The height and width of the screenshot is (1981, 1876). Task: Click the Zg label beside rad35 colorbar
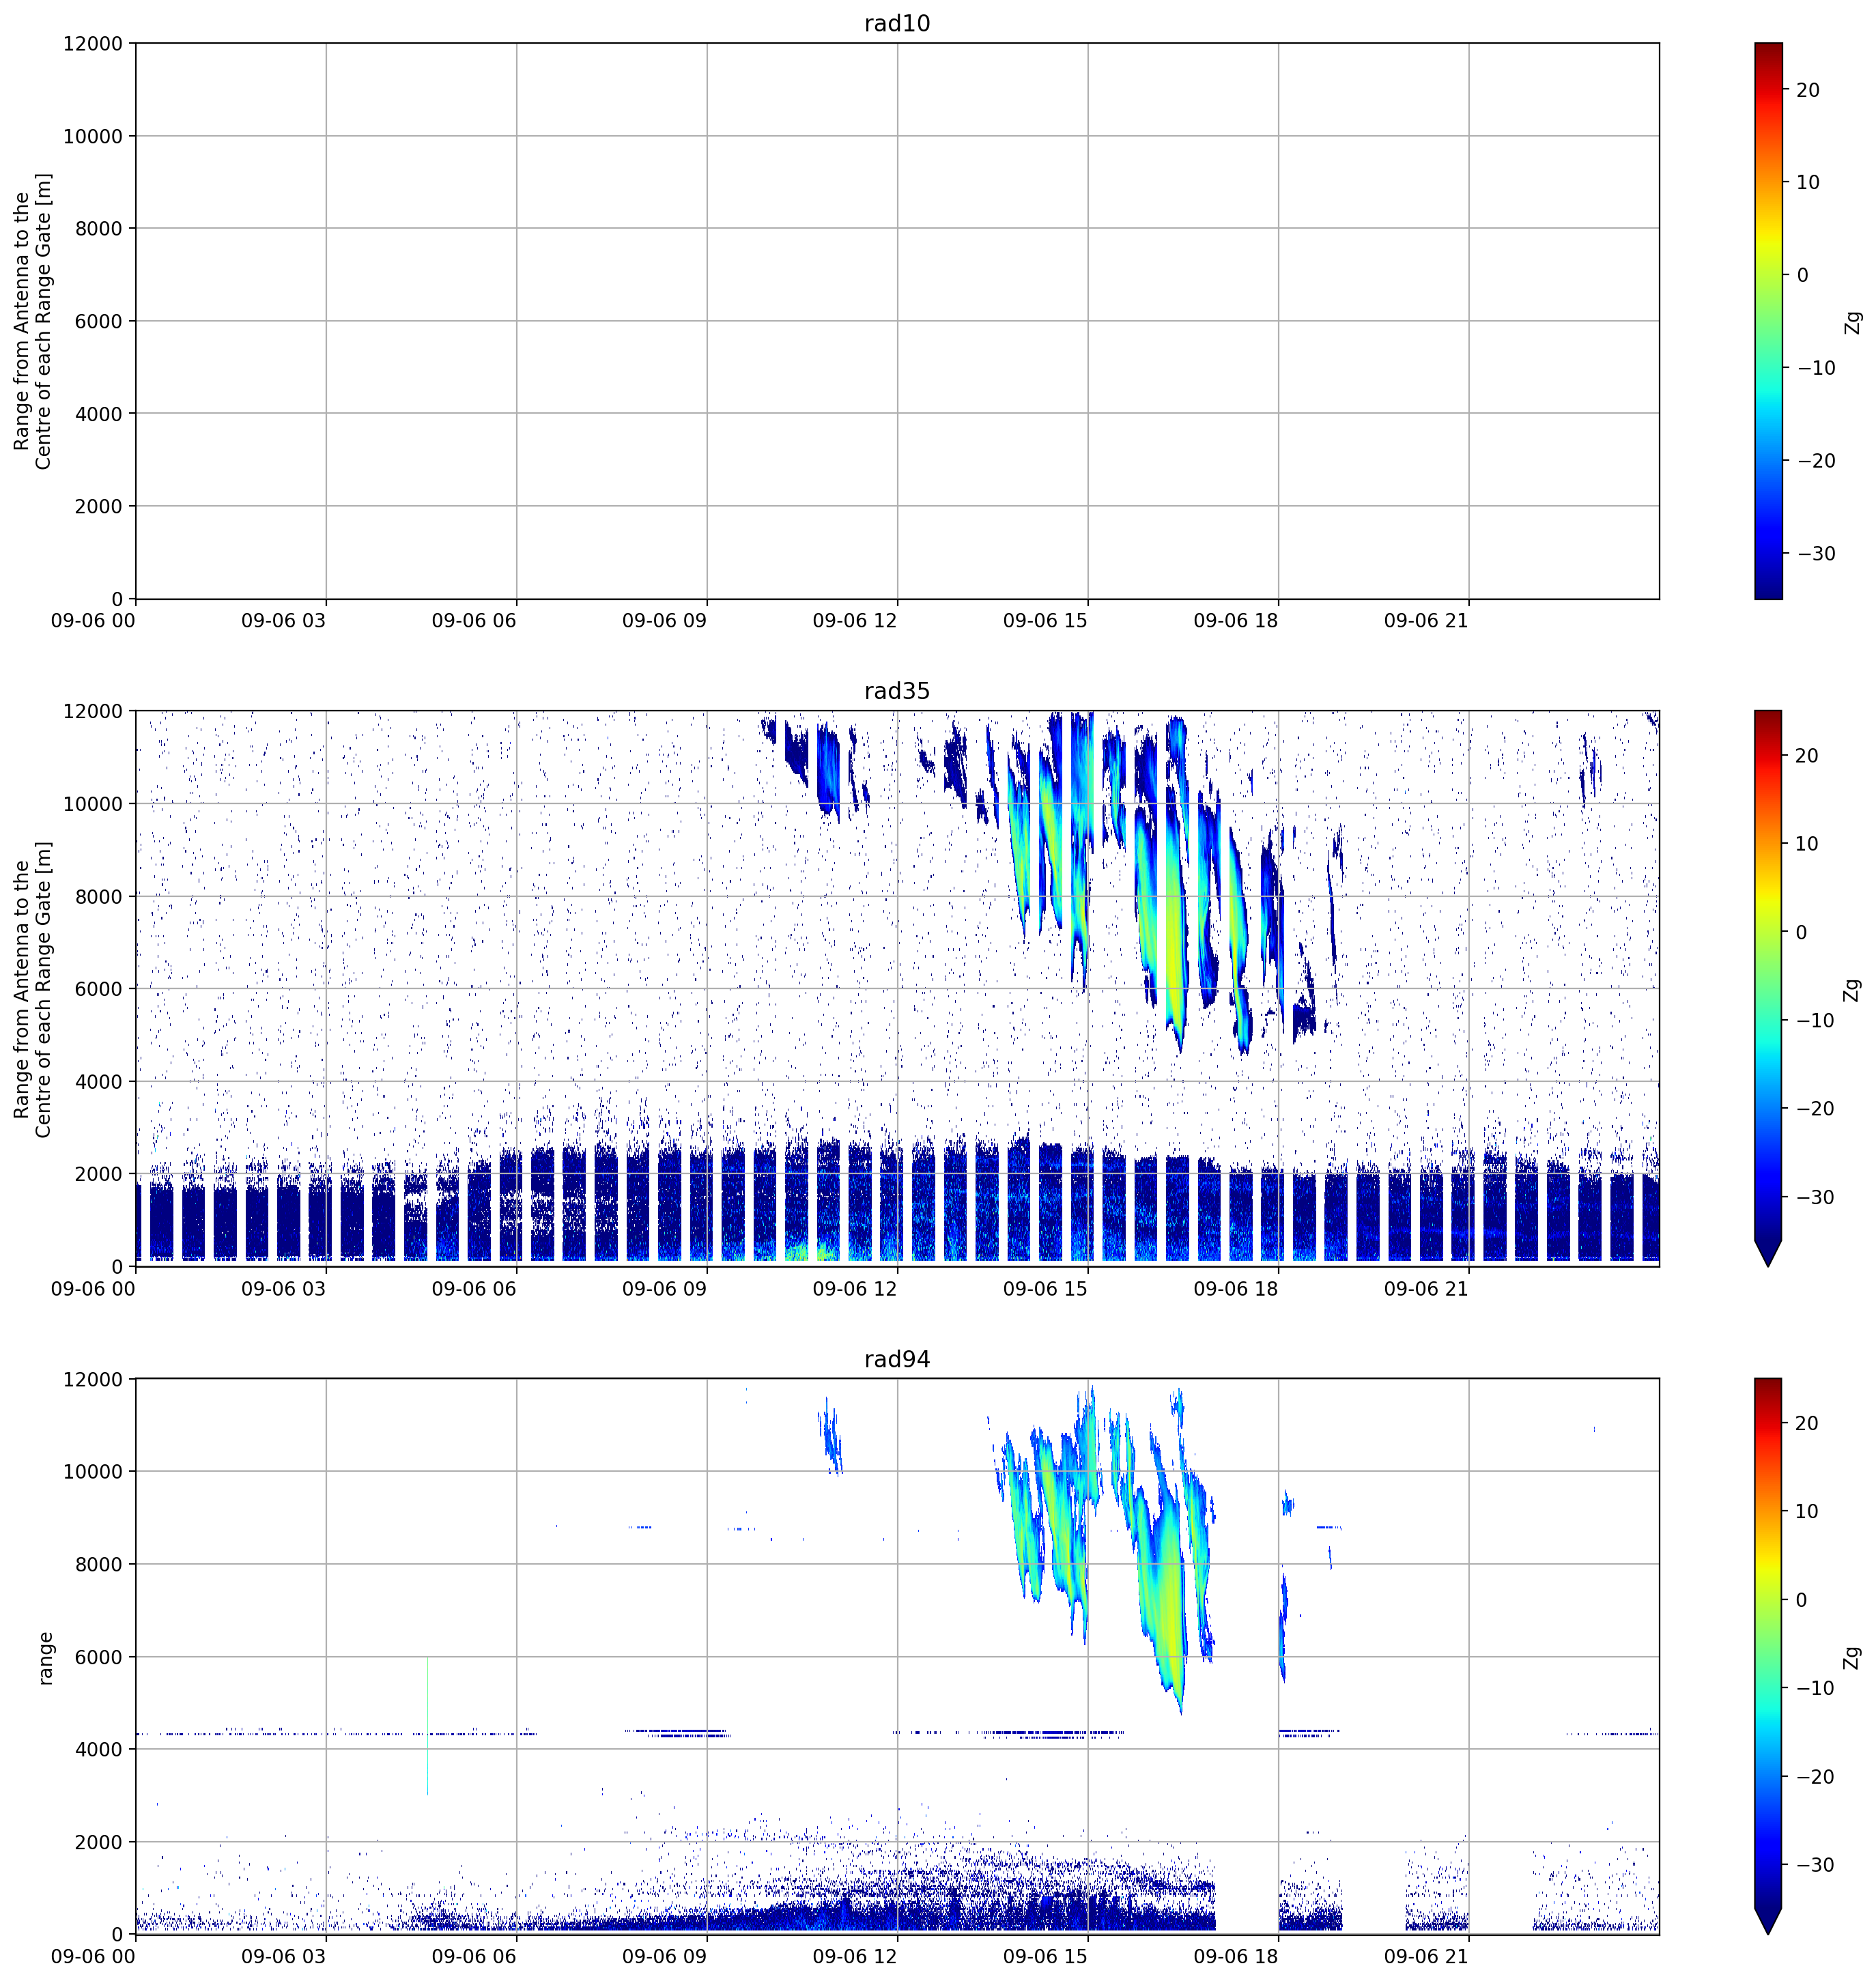point(1853,989)
